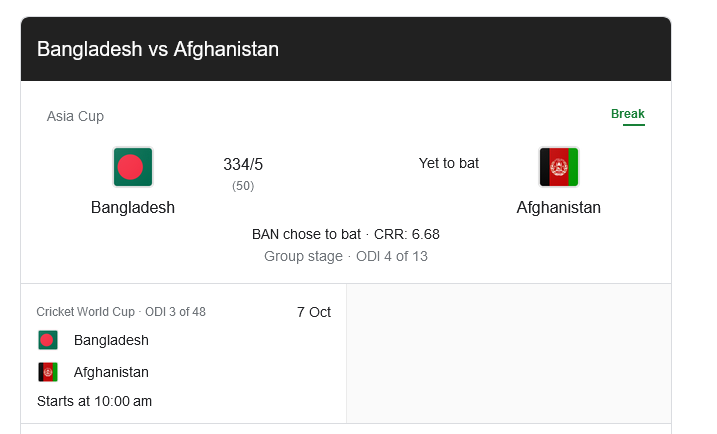Click Group stage ODI 4 of 13
Screen dimensions: 717x434
[346, 256]
